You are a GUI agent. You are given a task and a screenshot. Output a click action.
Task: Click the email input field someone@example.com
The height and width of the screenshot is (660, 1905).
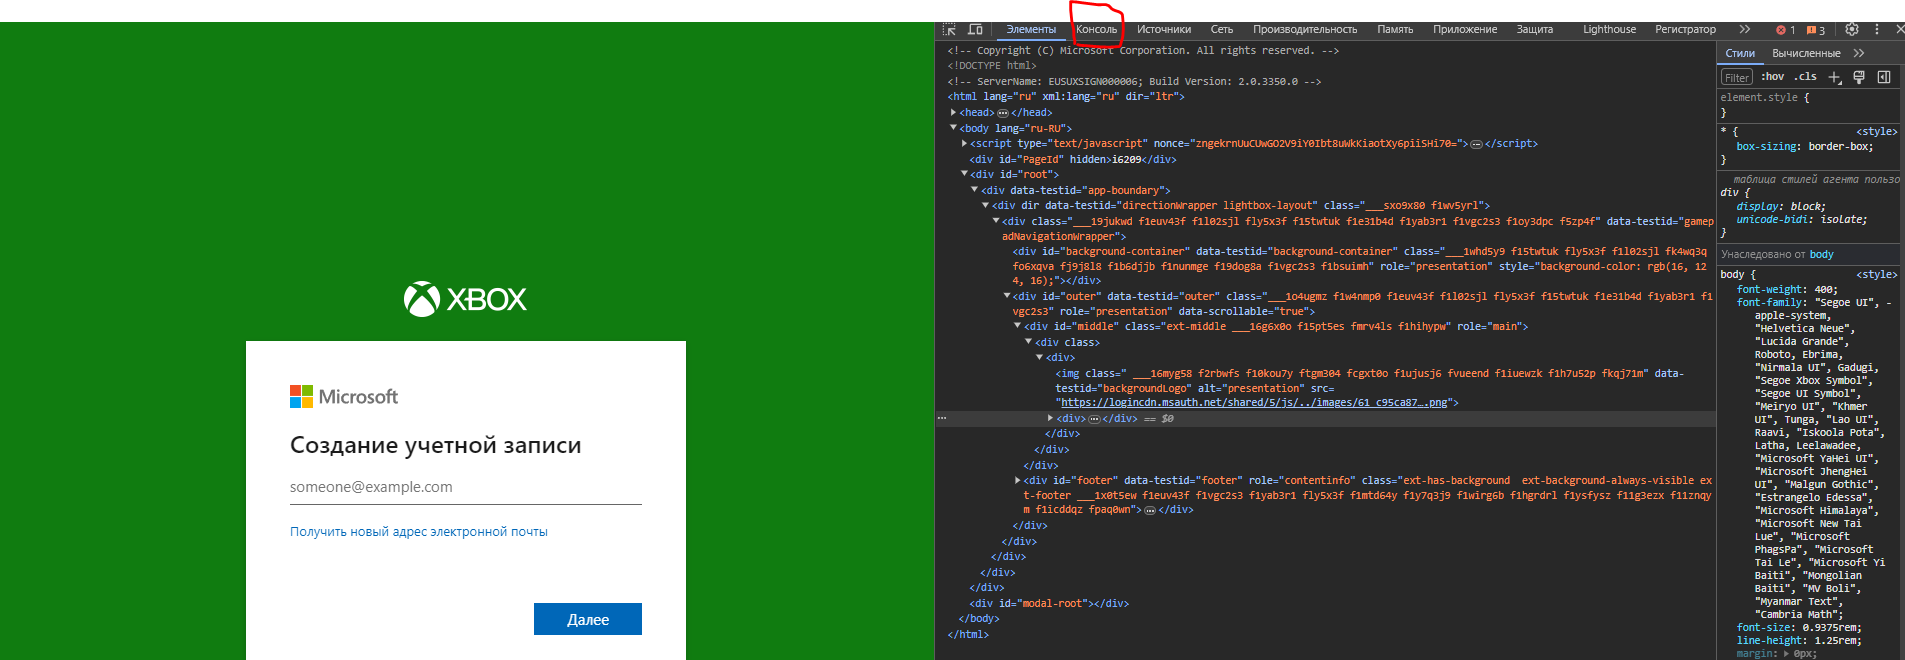pos(465,487)
